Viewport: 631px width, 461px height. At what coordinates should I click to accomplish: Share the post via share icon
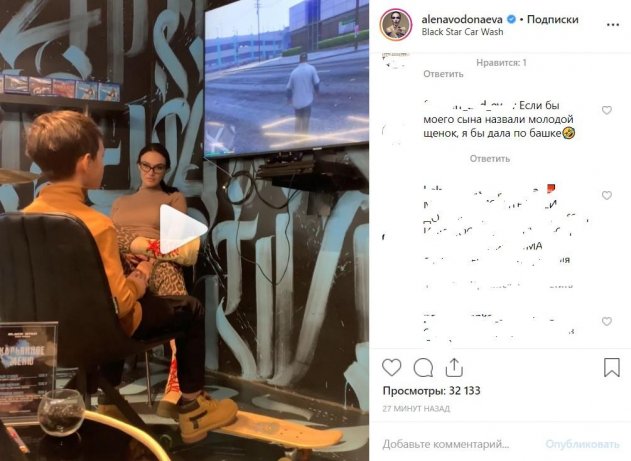coord(454,367)
